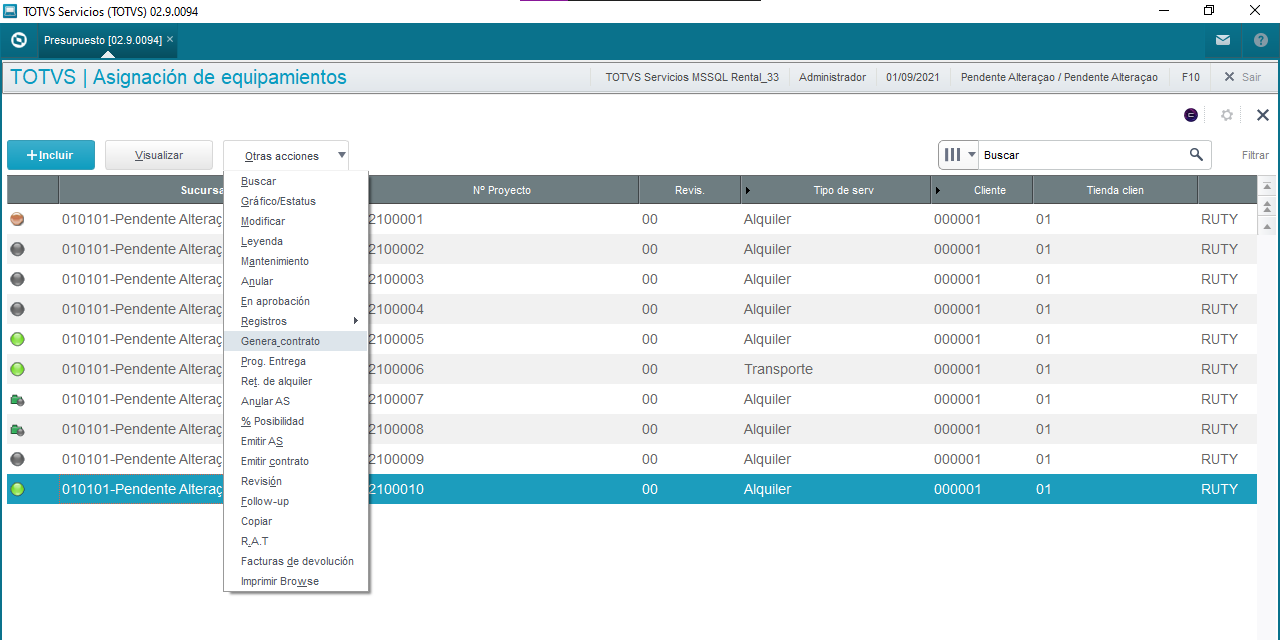The height and width of the screenshot is (640, 1280).
Task: Sort by Nº Proyecto column header
Action: tap(502, 190)
